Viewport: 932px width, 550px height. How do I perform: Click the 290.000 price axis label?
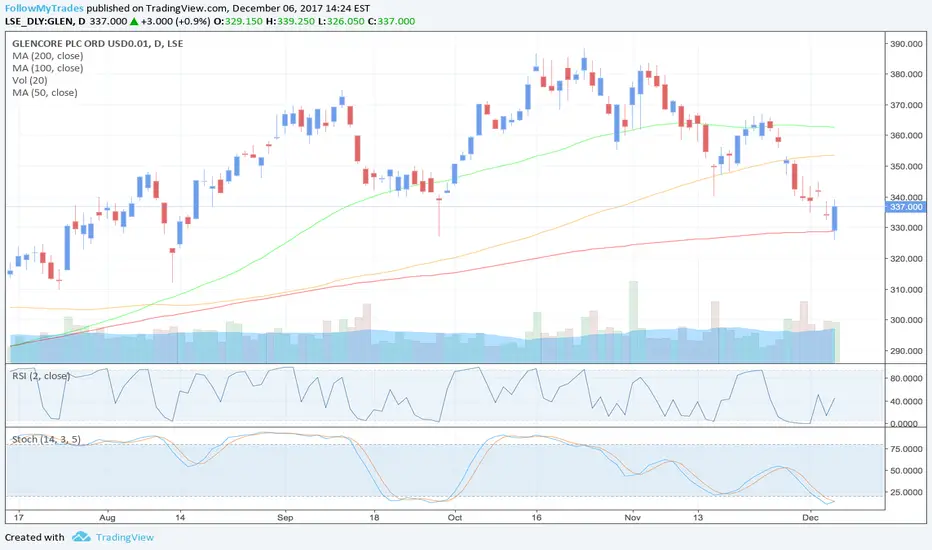(x=906, y=351)
